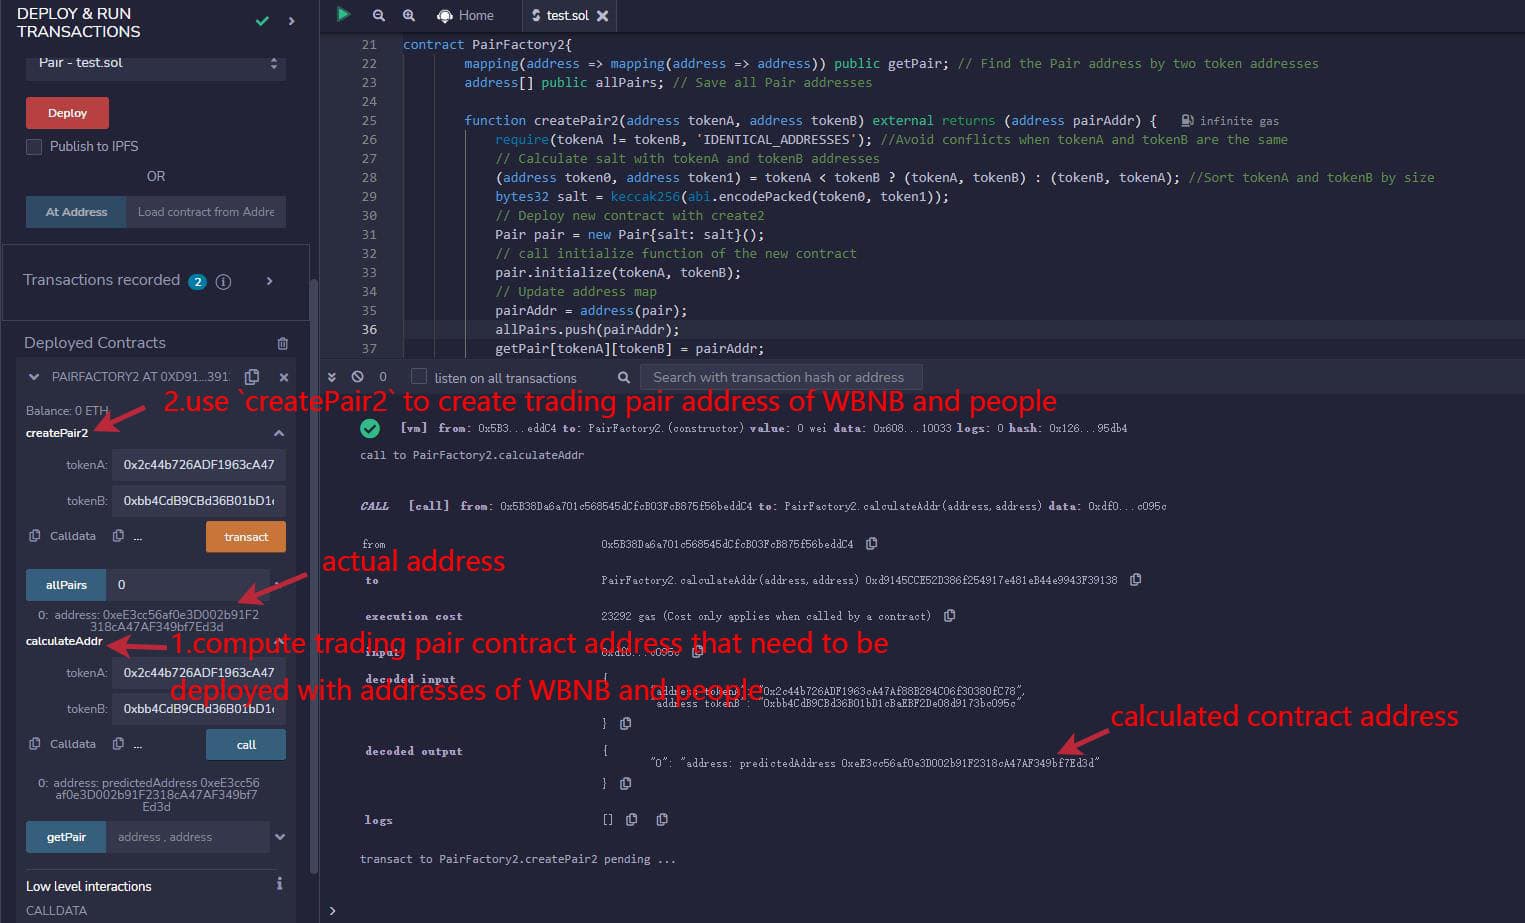Open the Transactions recorded info tooltip icon
Viewport: 1525px width, 923px height.
(223, 281)
